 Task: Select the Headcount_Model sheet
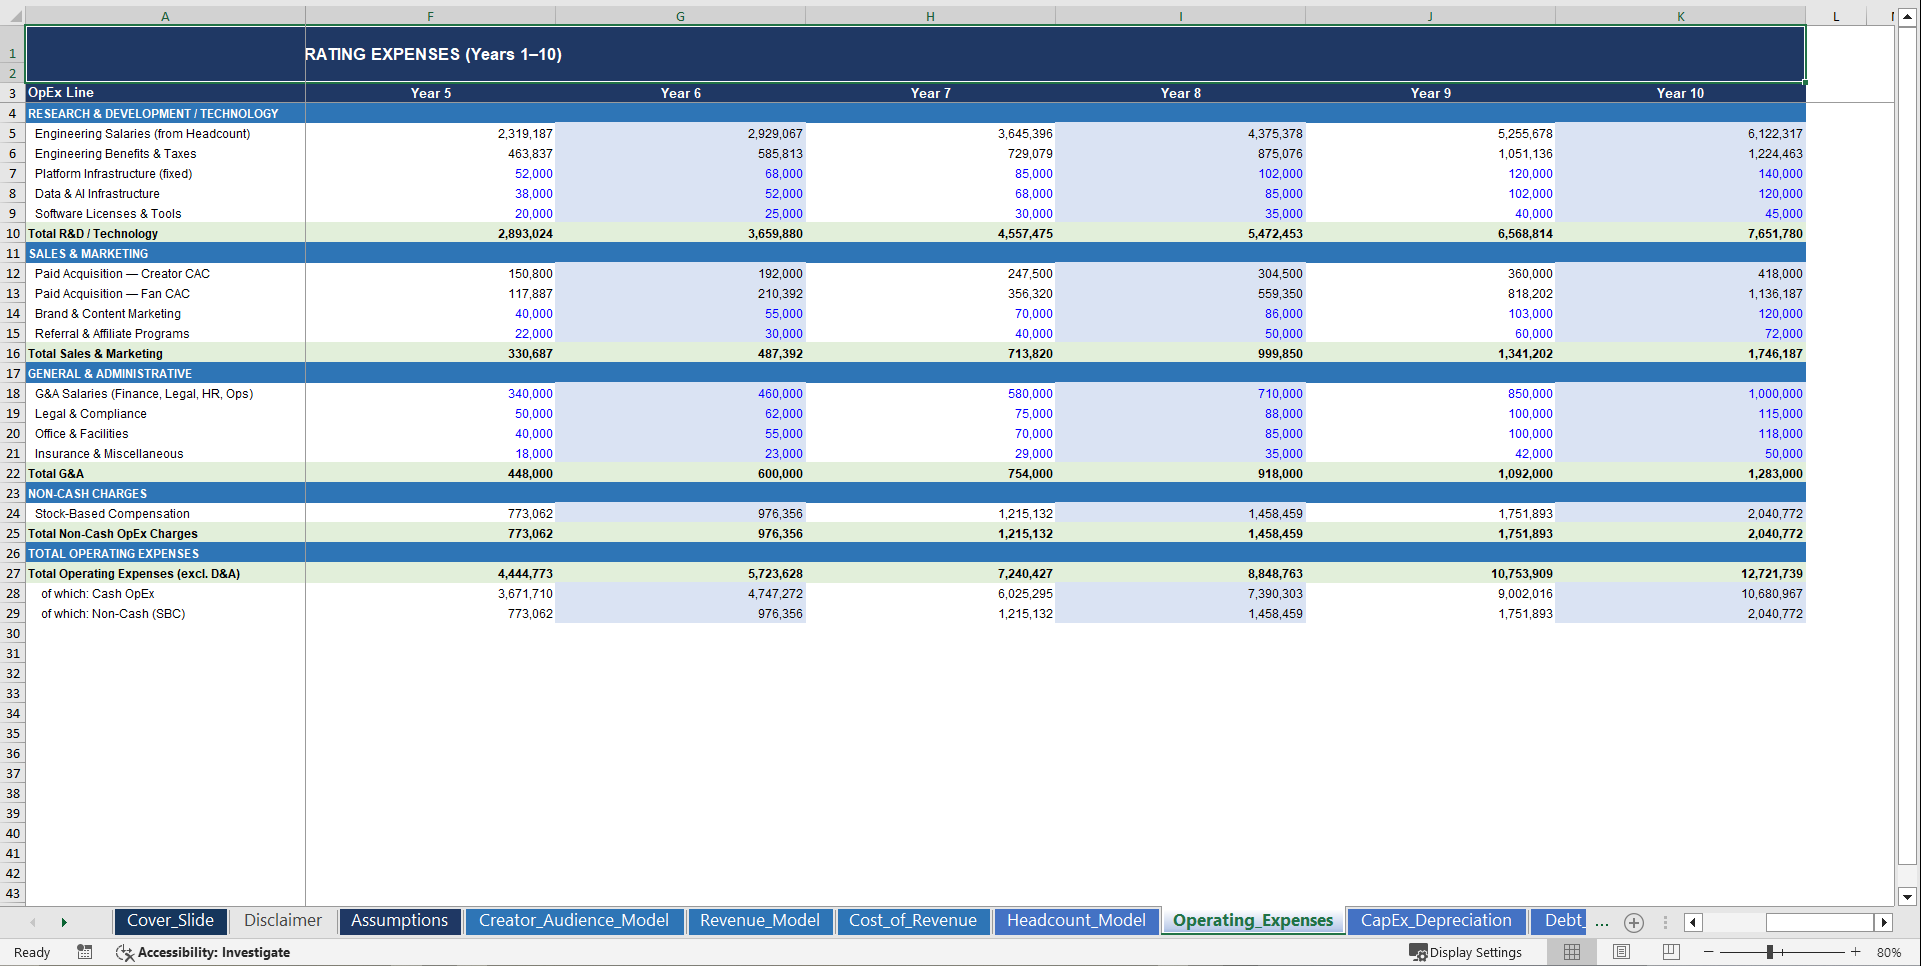(x=1076, y=921)
